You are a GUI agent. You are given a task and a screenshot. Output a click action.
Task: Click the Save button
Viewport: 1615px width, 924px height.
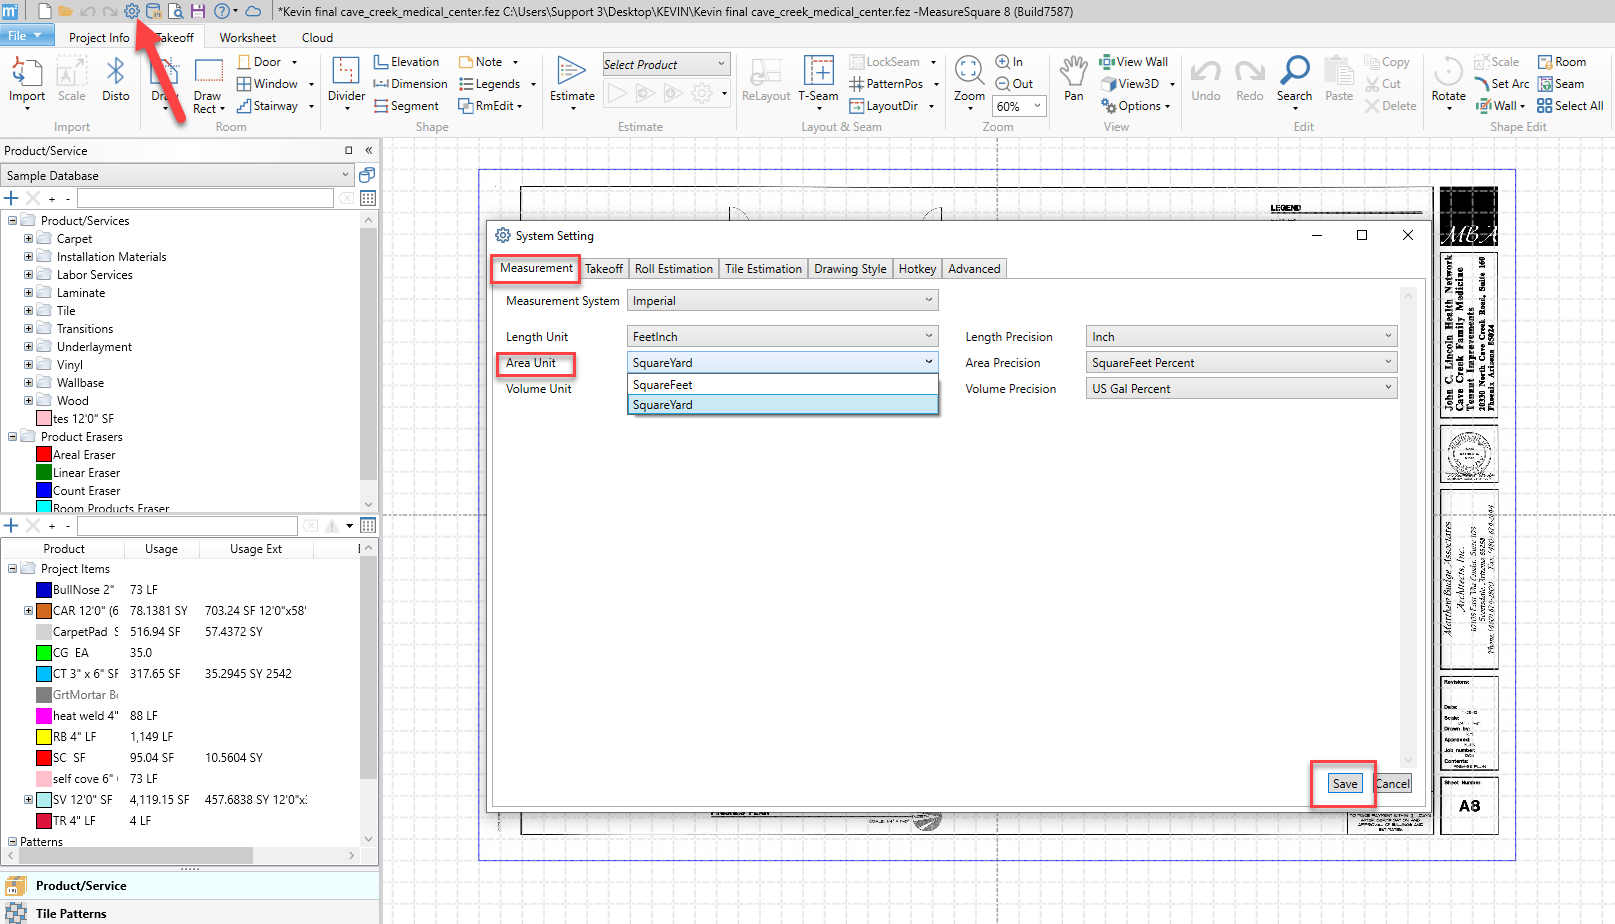(x=1344, y=784)
